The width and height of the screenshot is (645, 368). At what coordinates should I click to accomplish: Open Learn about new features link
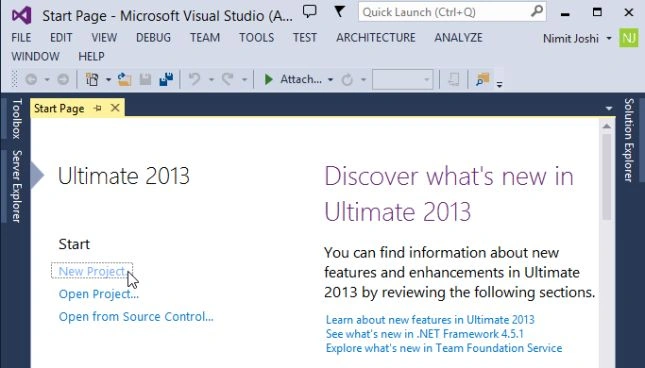pos(430,320)
